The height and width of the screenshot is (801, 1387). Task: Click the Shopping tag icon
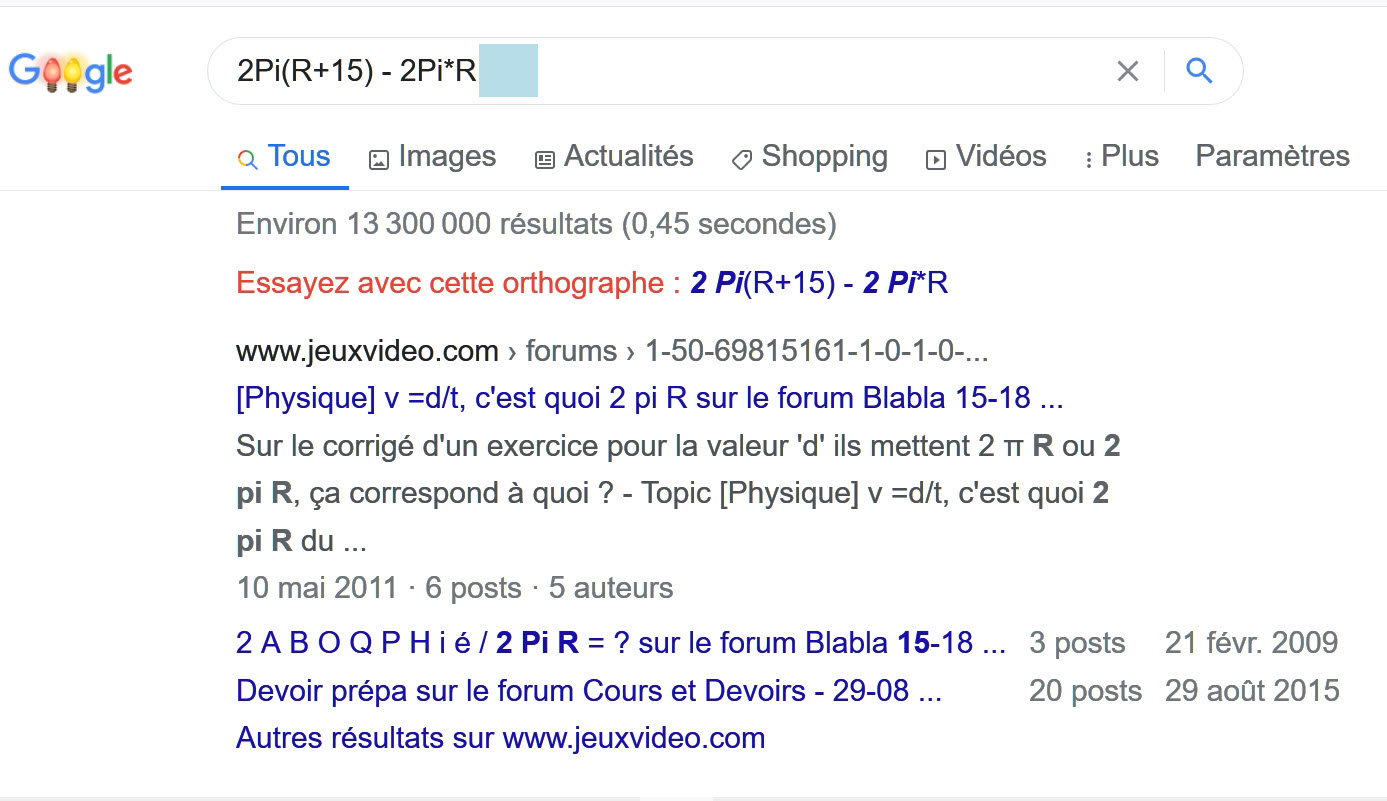pos(741,159)
